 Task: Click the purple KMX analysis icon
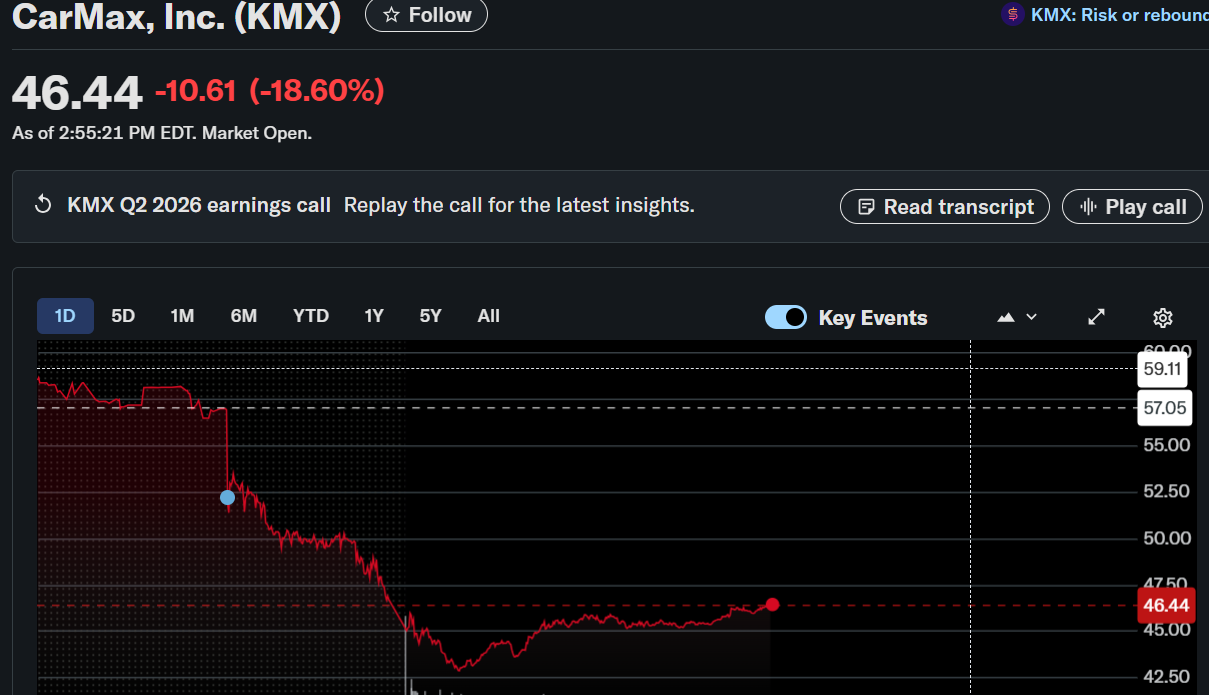(x=1013, y=15)
